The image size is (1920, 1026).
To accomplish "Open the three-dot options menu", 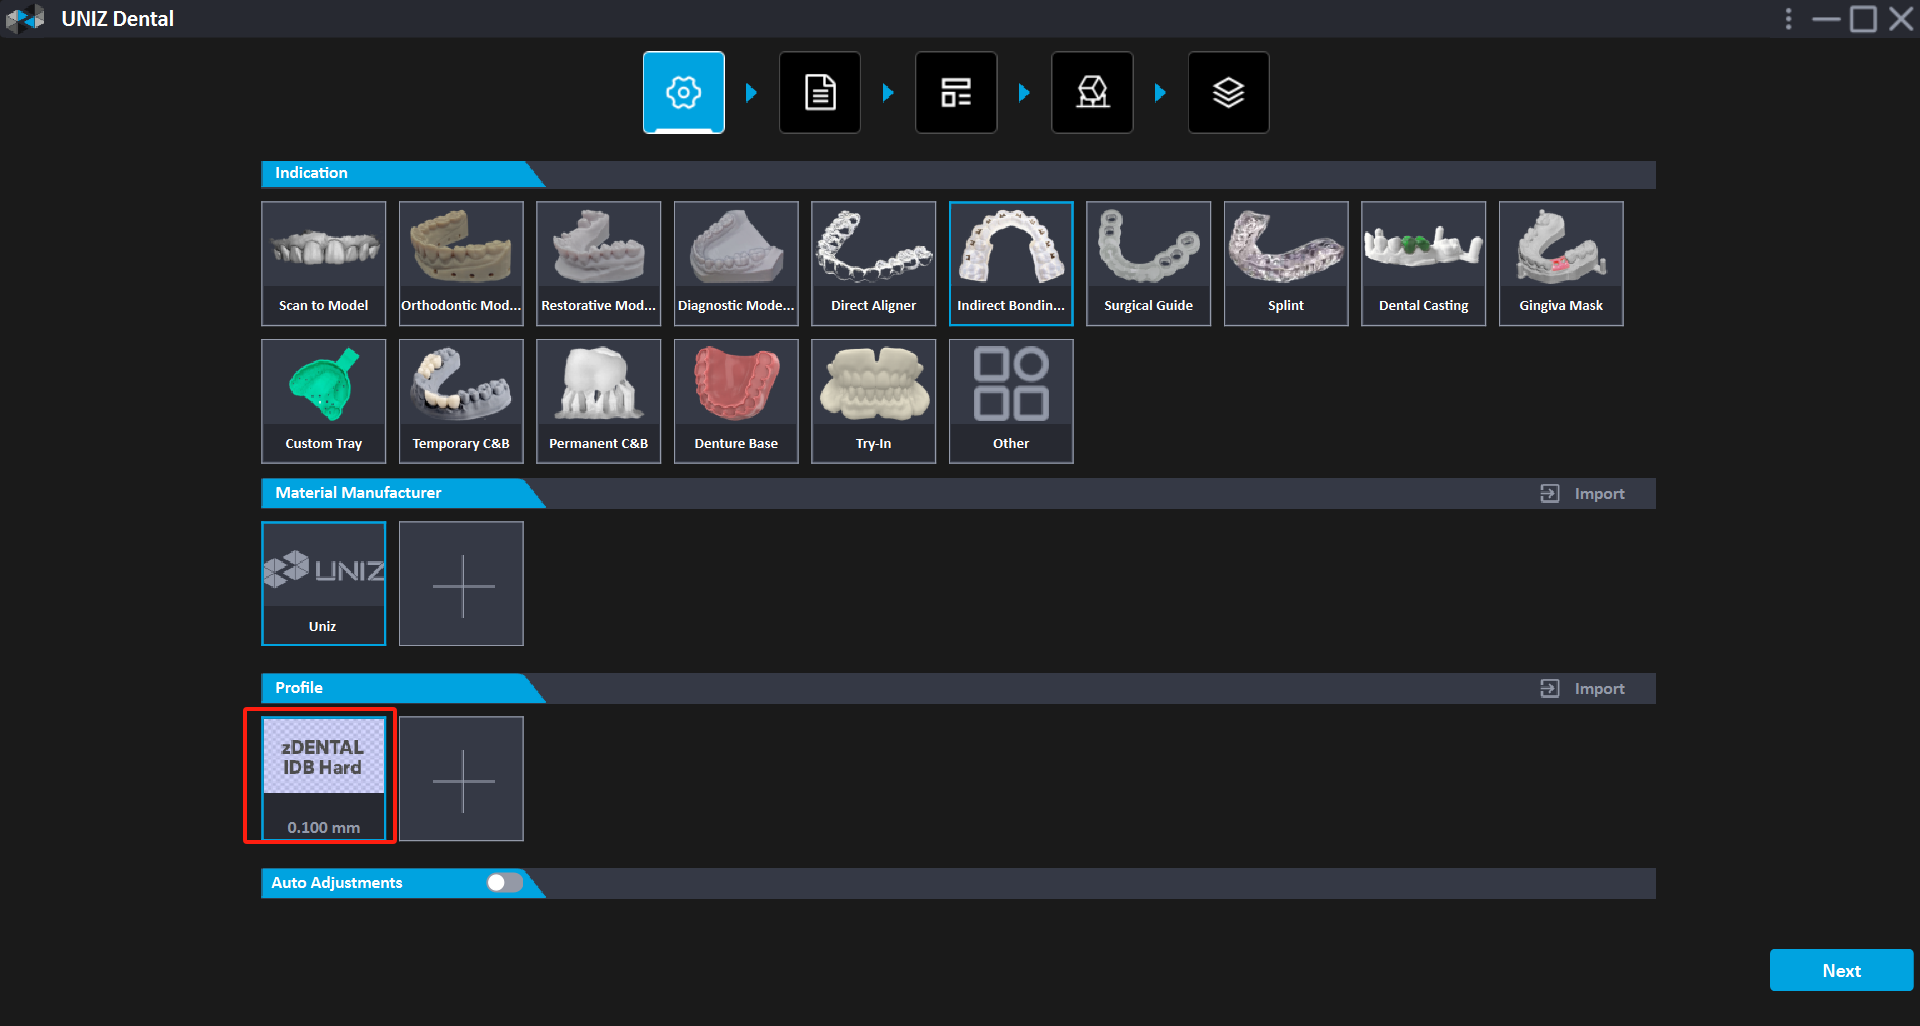I will pos(1788,19).
